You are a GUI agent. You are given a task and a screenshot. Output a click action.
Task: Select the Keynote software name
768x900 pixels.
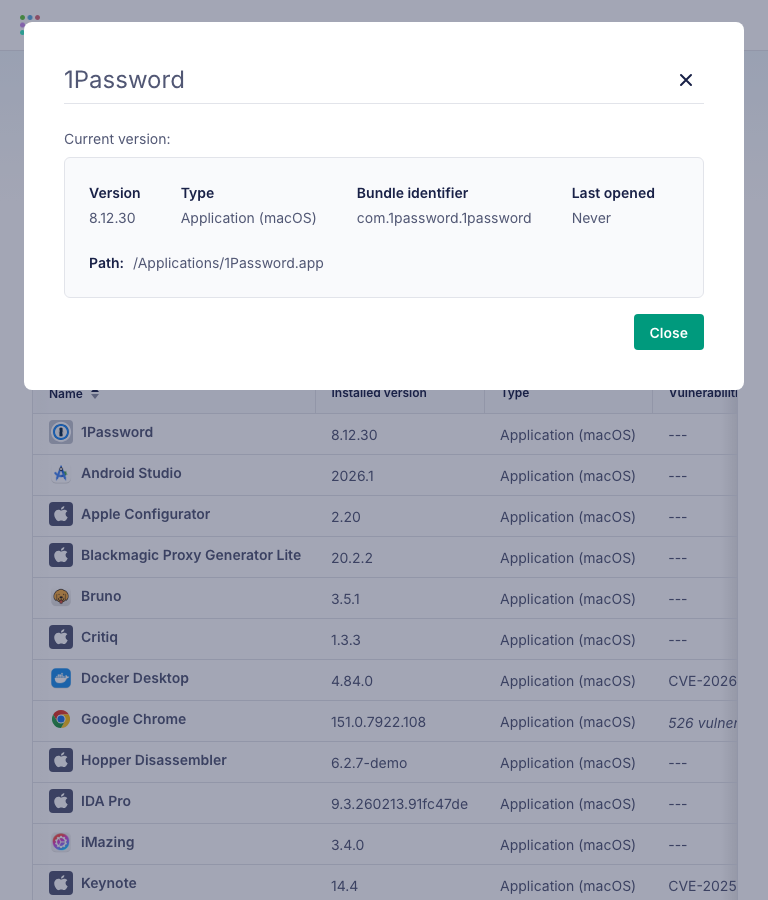108,883
